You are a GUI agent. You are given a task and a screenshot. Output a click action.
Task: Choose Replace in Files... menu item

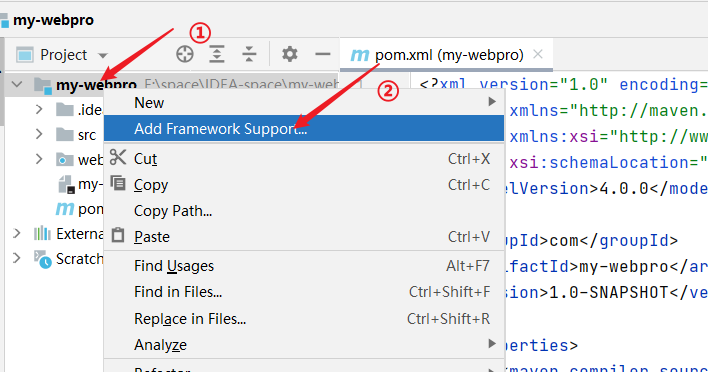(x=304, y=319)
